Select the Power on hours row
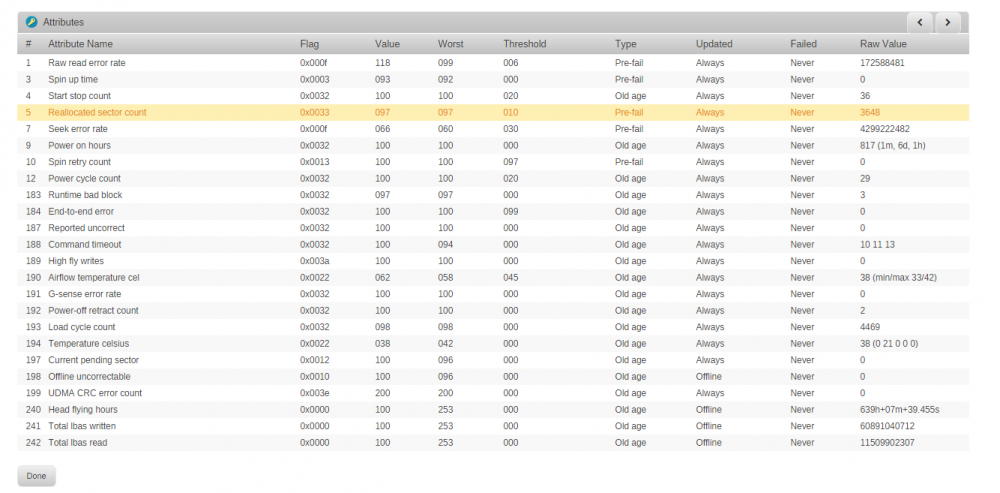 [493, 145]
